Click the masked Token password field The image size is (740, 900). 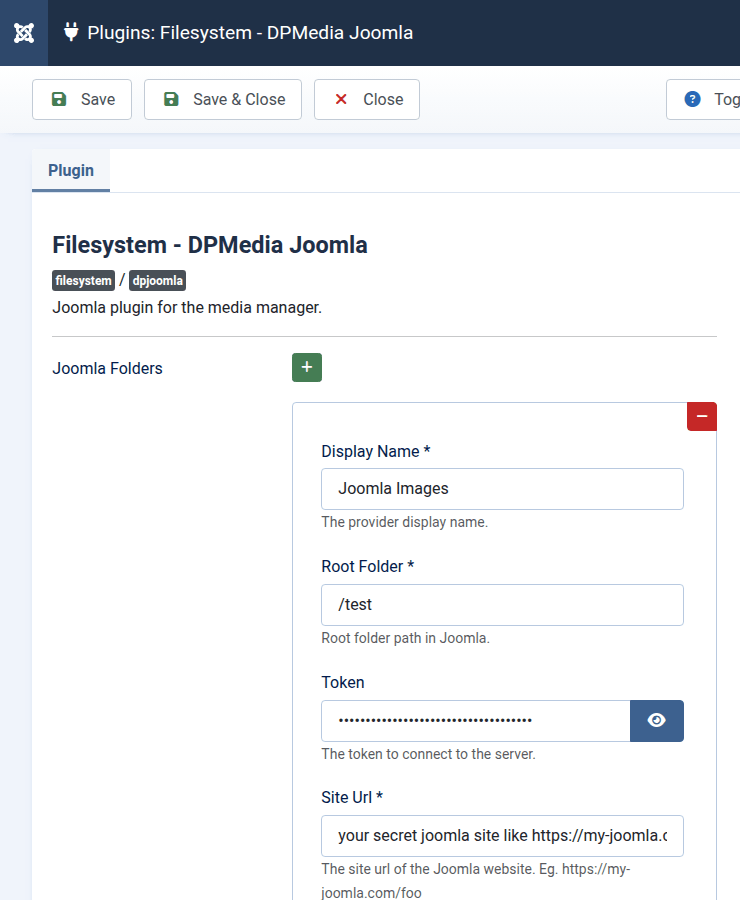[x=475, y=721]
